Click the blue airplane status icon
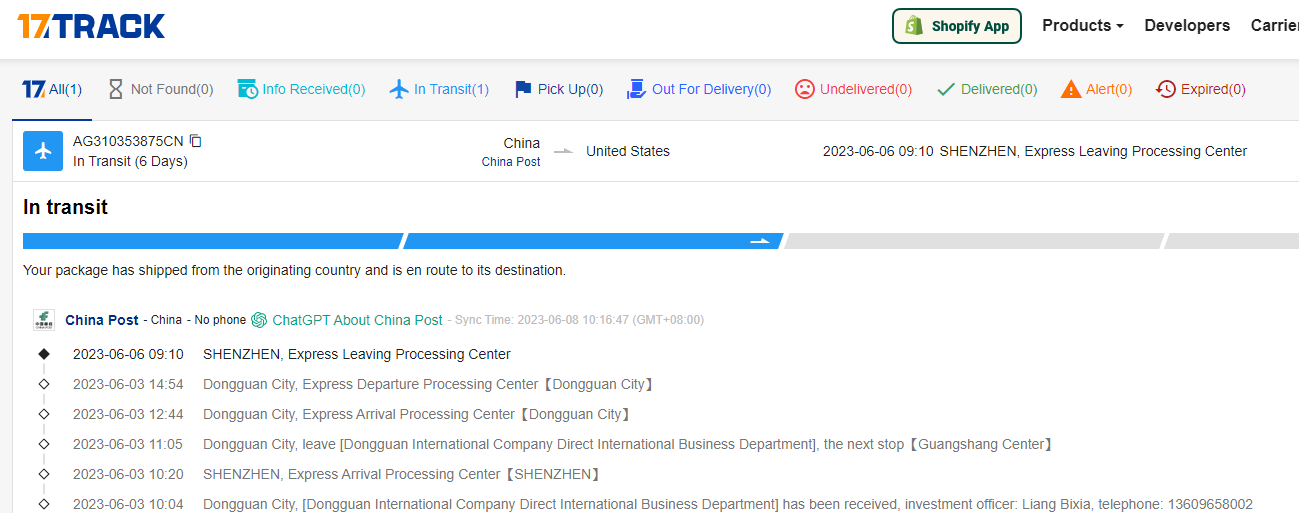This screenshot has width=1299, height=513. [43, 151]
